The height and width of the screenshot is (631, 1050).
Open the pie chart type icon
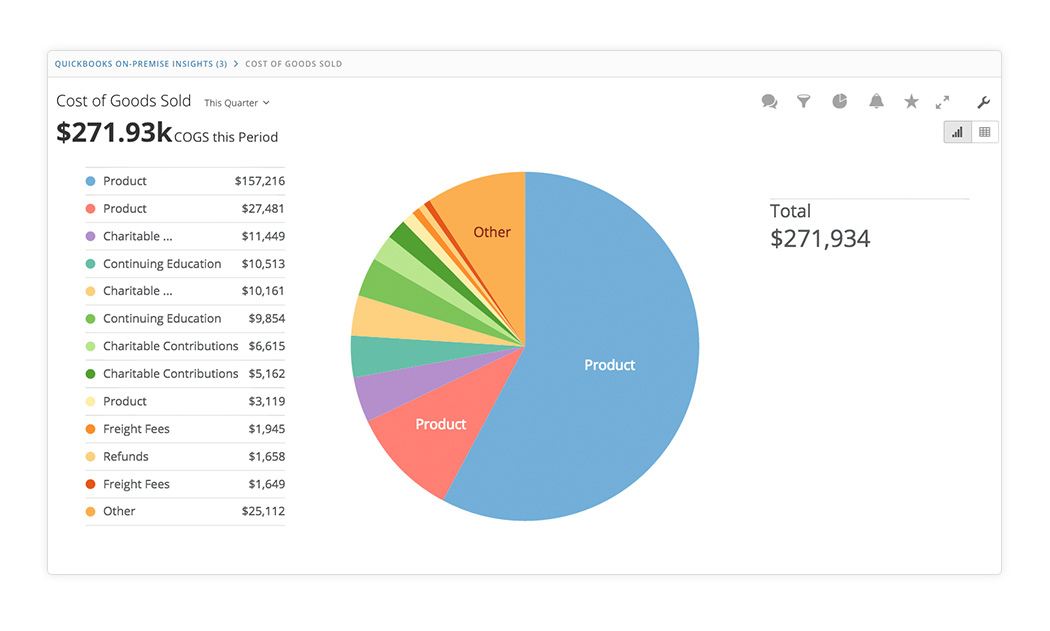tap(840, 102)
